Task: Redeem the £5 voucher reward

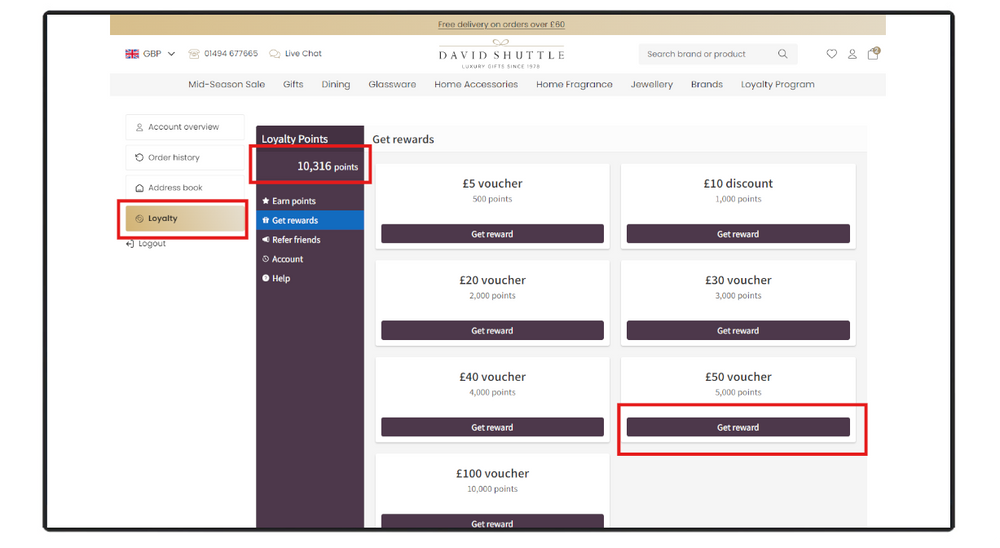Action: [x=492, y=234]
